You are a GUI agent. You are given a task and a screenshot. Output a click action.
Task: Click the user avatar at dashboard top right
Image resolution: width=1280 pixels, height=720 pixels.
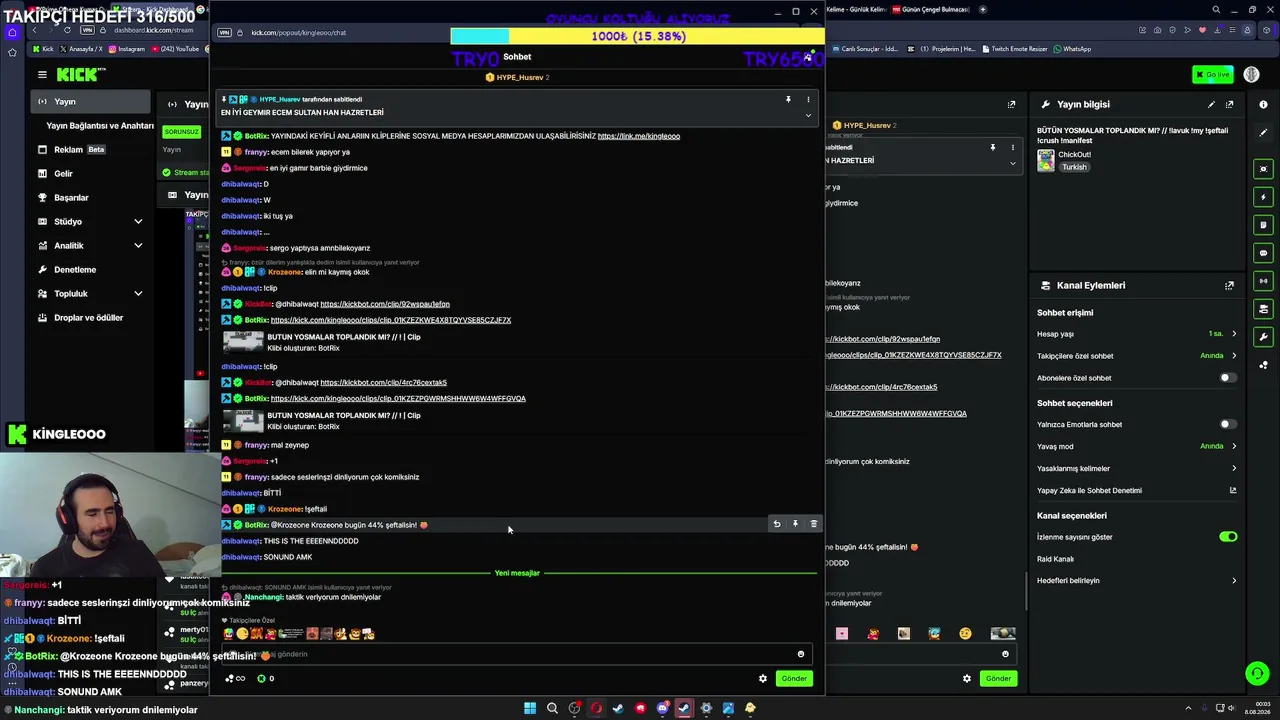(1251, 74)
